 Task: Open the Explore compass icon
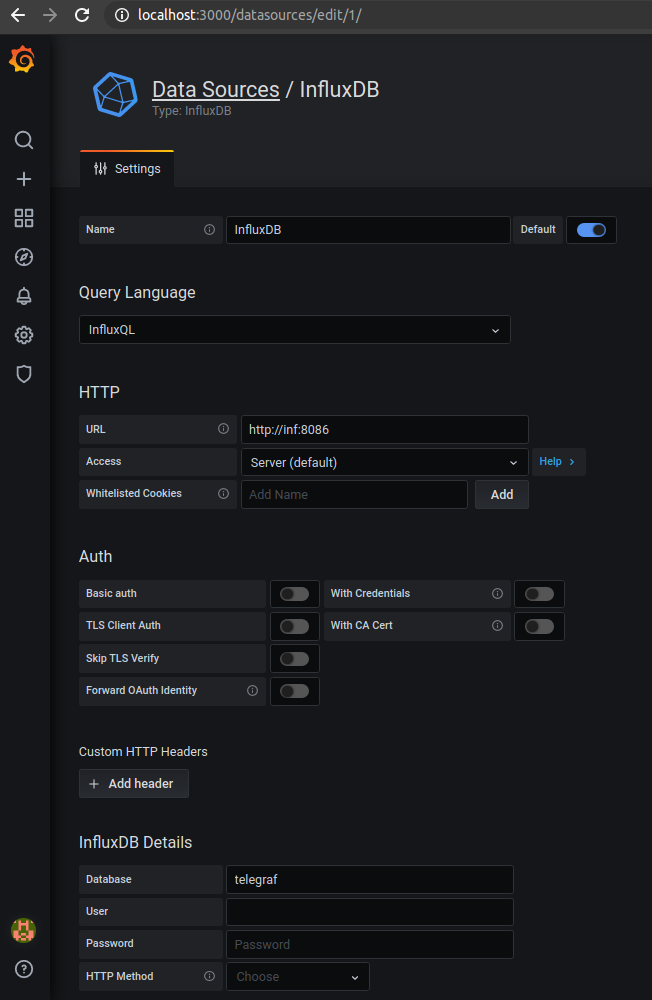[24, 257]
